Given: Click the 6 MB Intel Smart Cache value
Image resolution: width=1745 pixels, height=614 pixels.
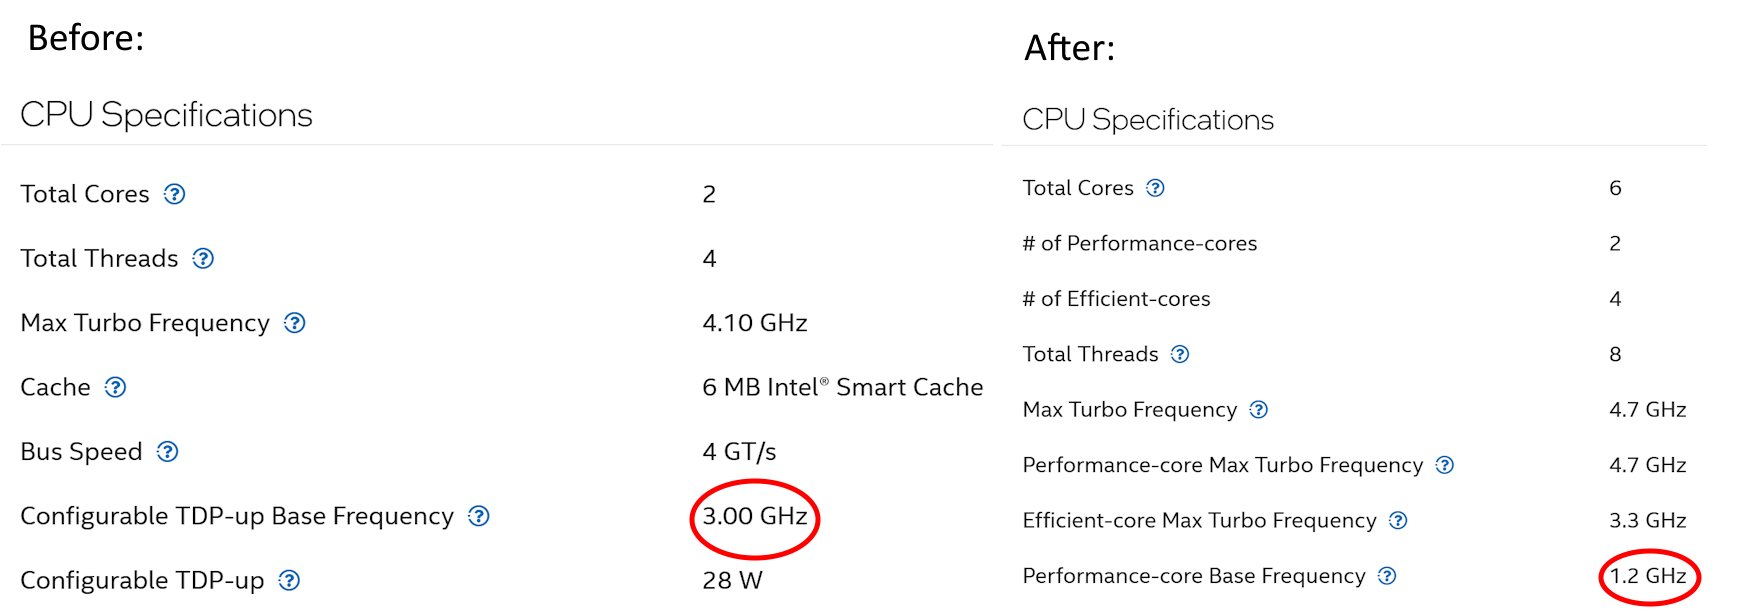Looking at the screenshot, I should [x=843, y=387].
